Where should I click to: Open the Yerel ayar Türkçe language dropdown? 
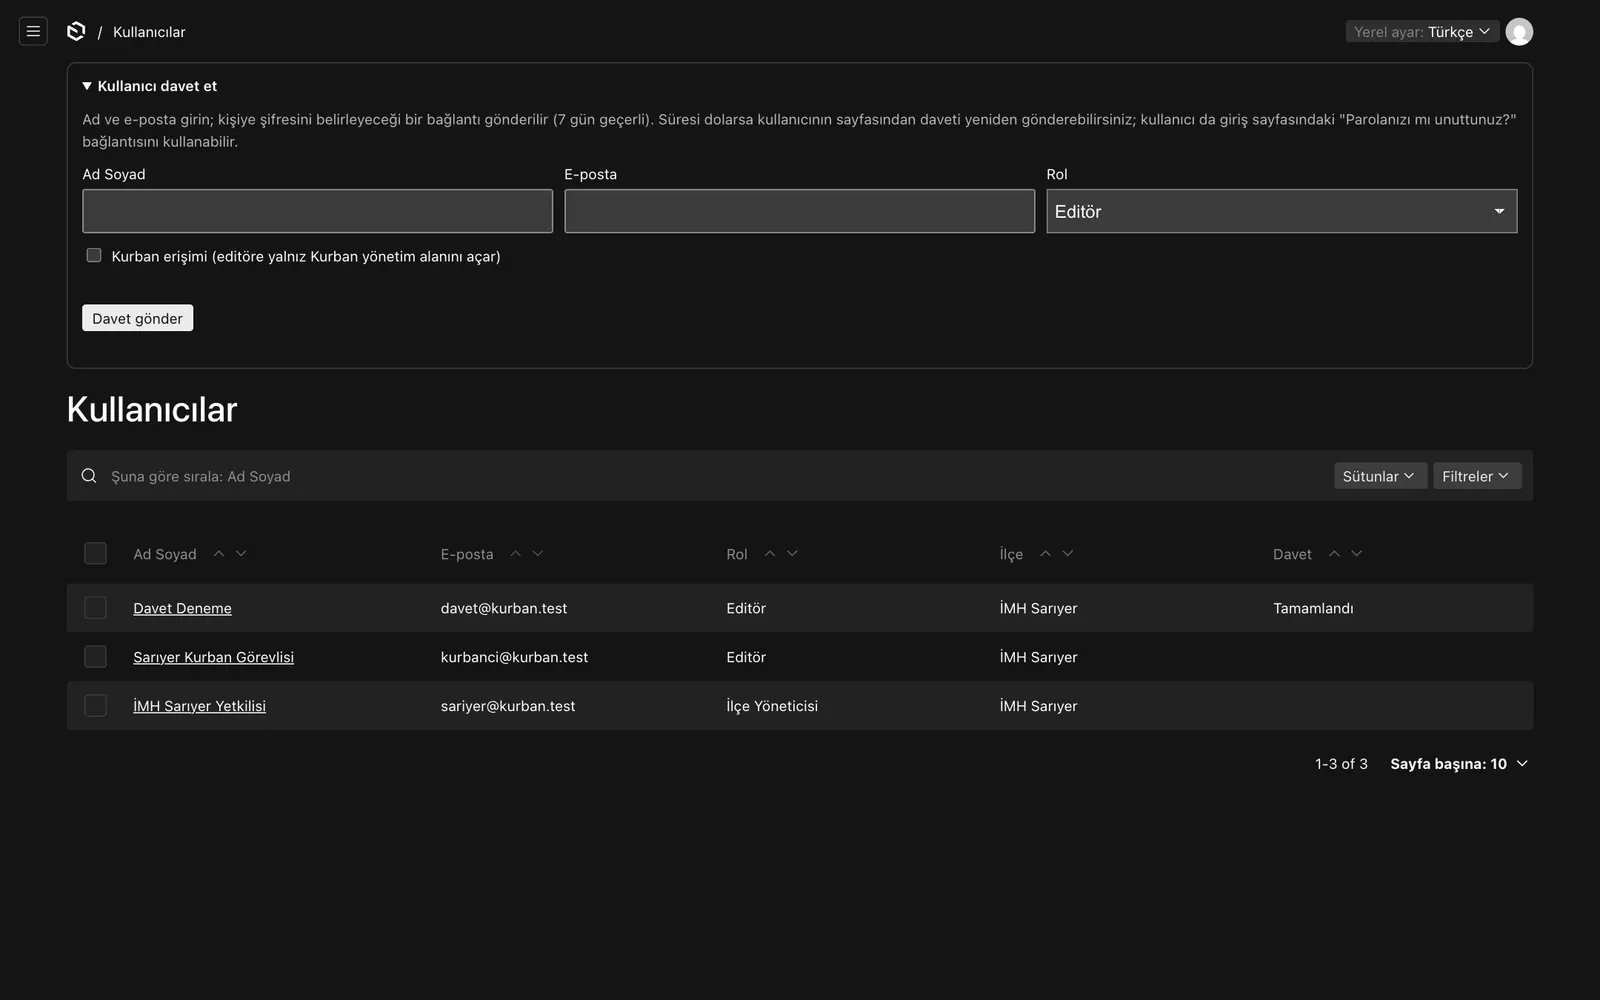click(1421, 32)
